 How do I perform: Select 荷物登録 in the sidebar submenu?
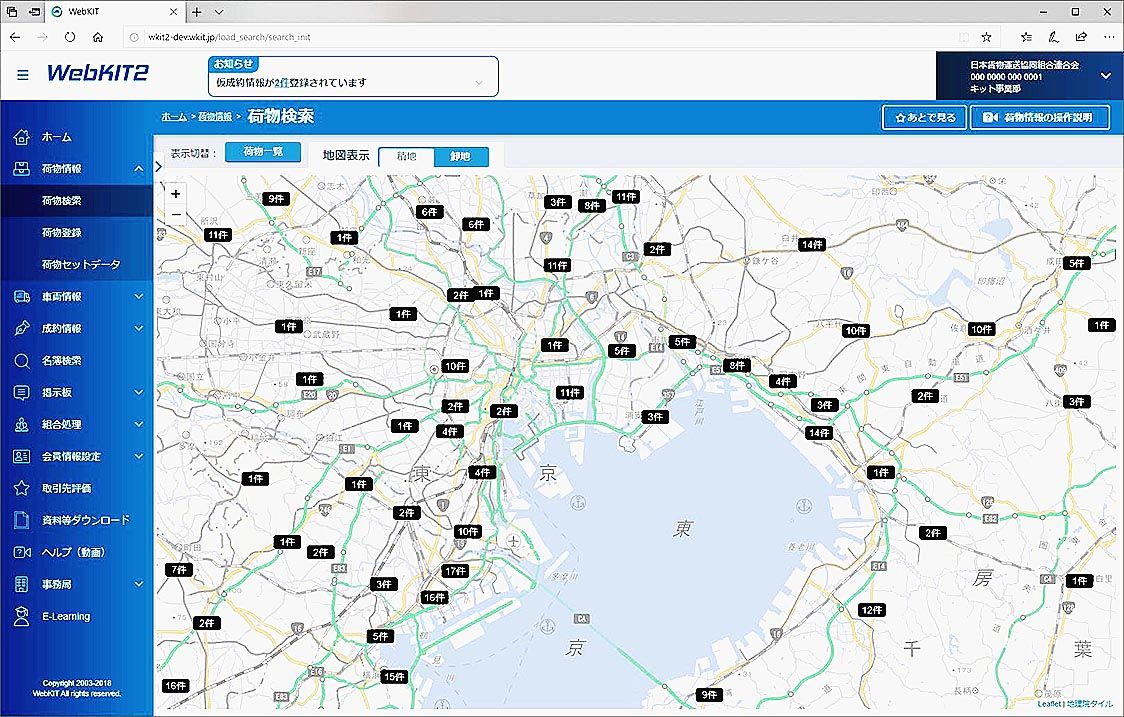(62, 233)
